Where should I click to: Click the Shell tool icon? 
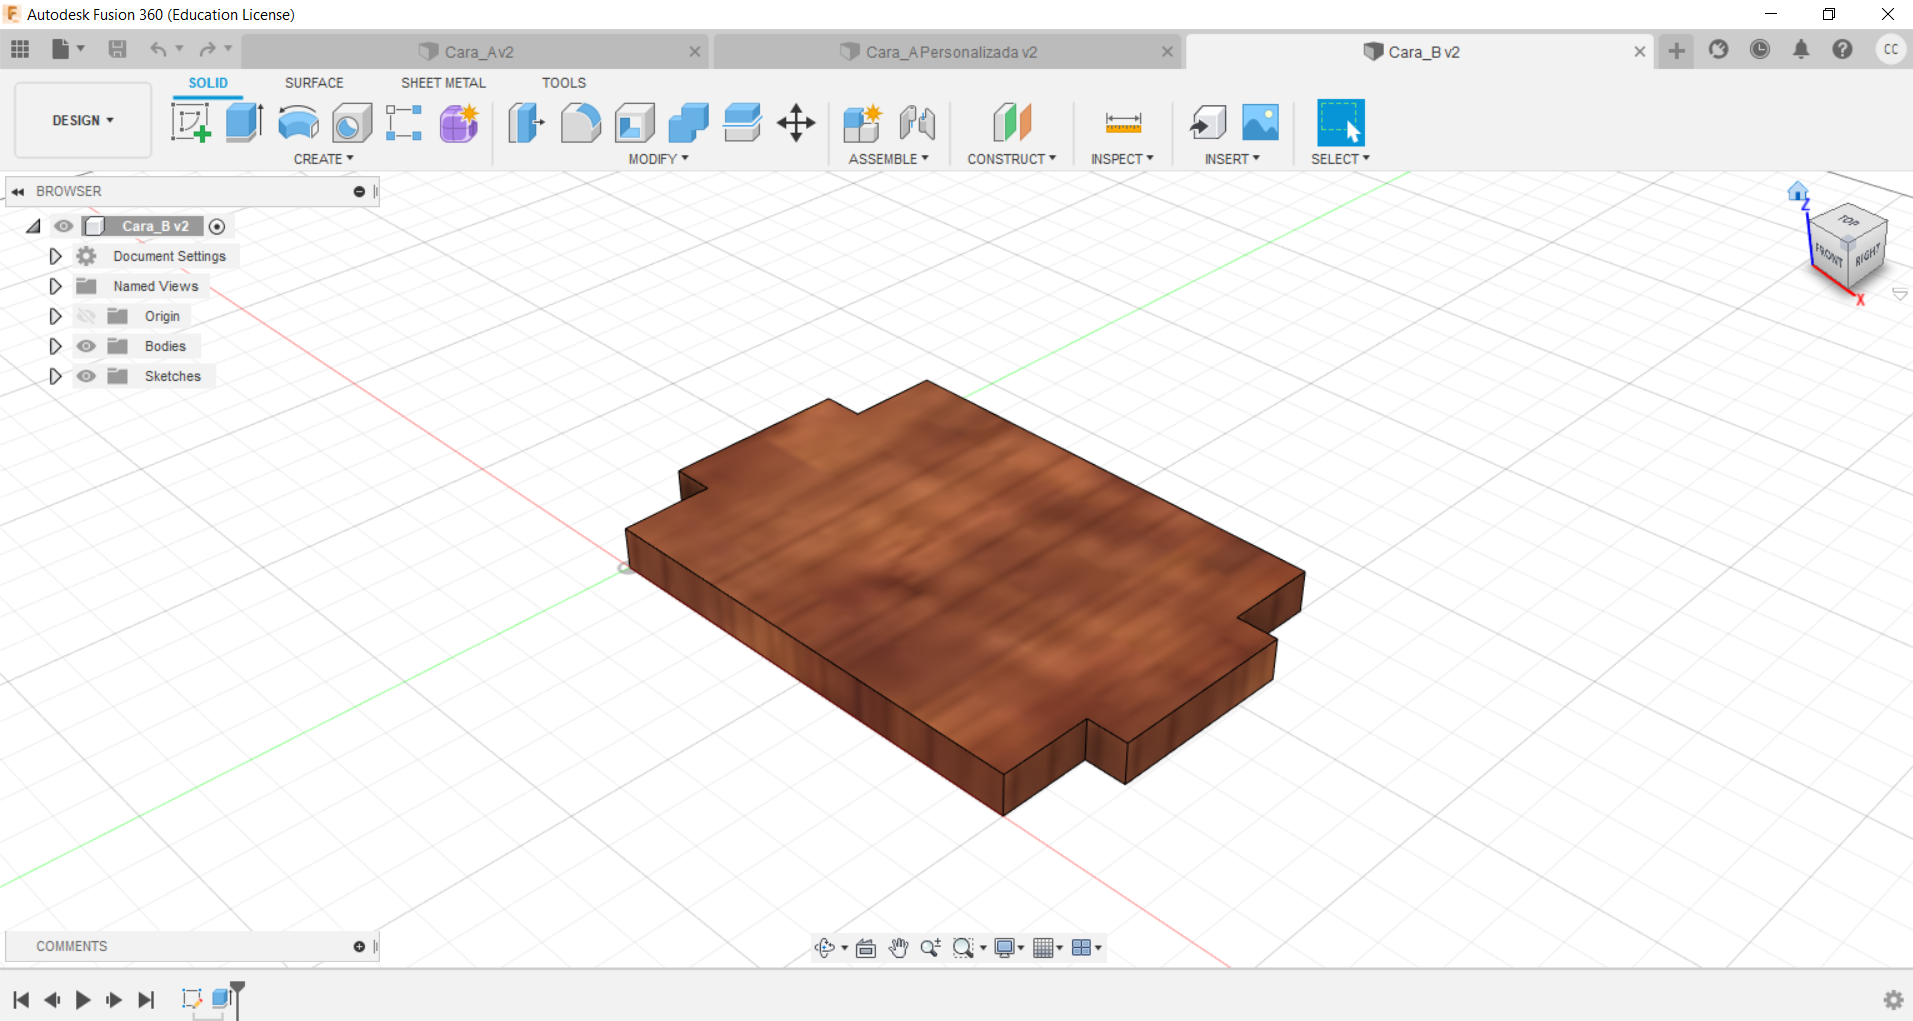[x=634, y=123]
